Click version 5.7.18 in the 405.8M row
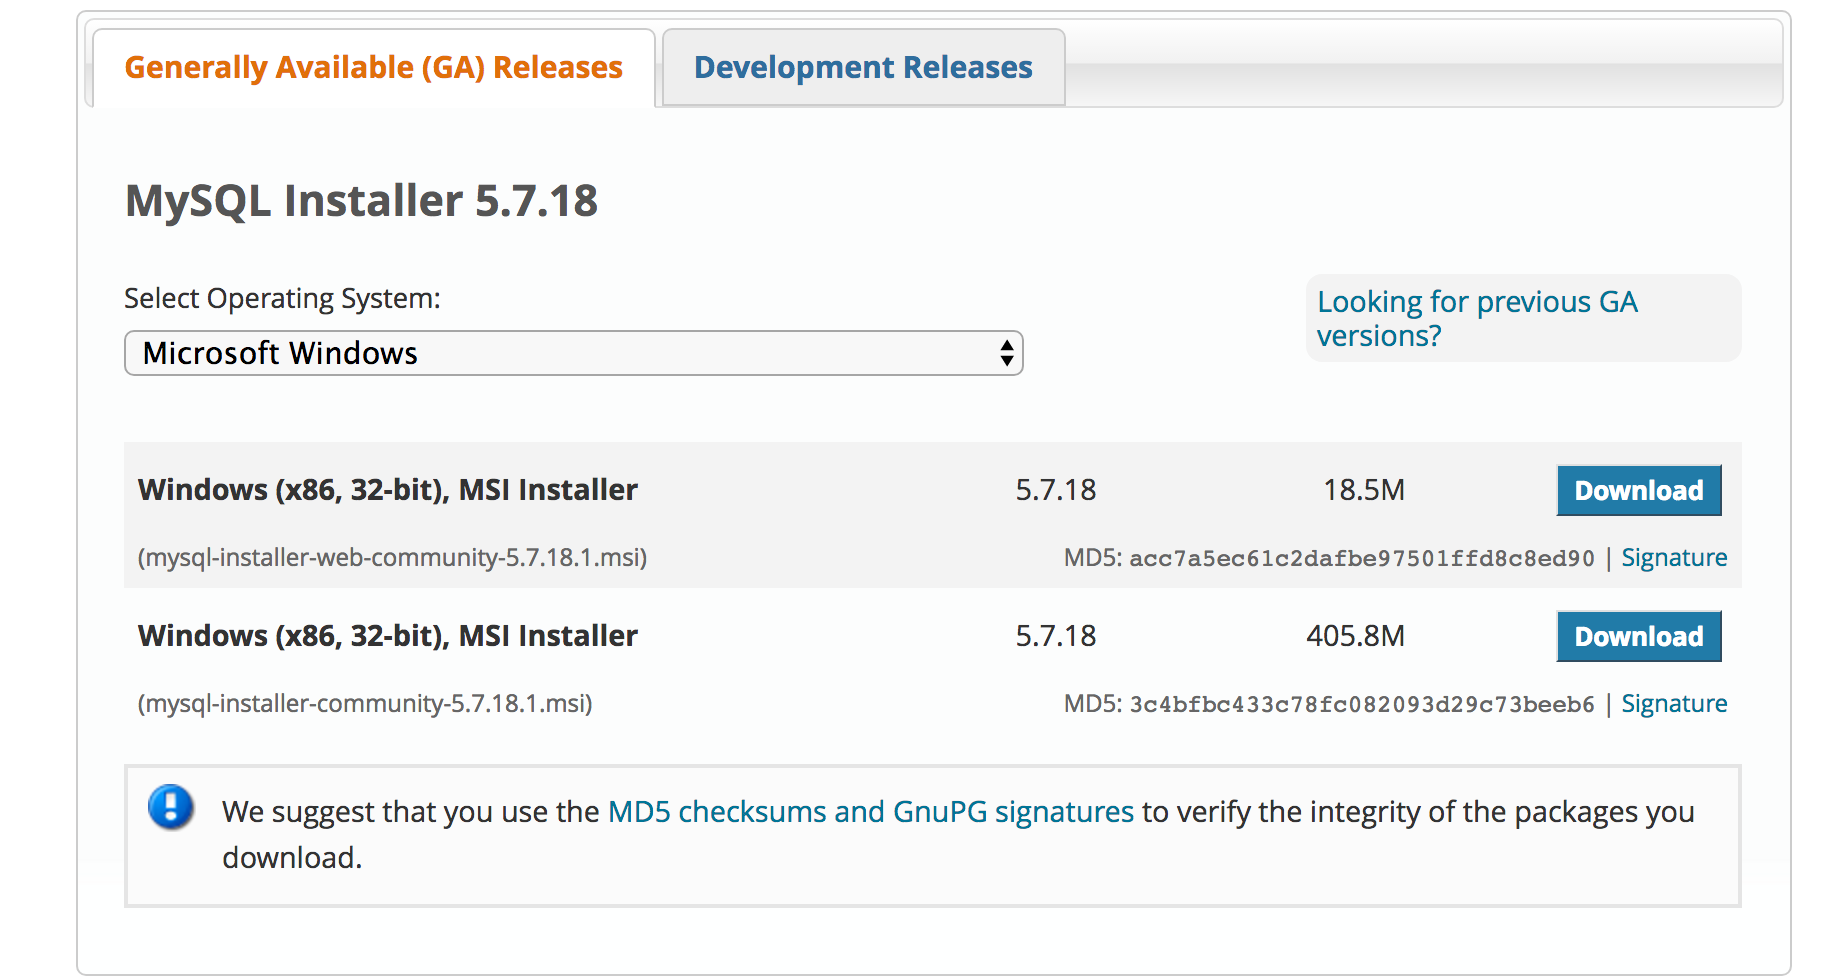Viewport: 1824px width, 976px height. point(1056,636)
